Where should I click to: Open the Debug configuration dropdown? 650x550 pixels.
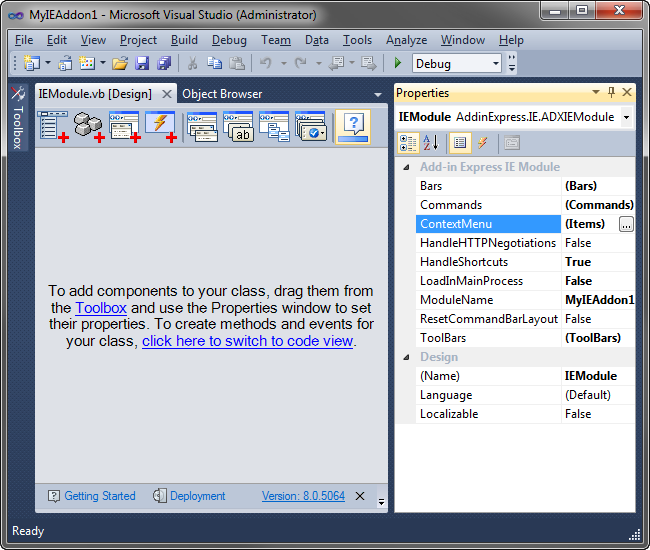[495, 63]
